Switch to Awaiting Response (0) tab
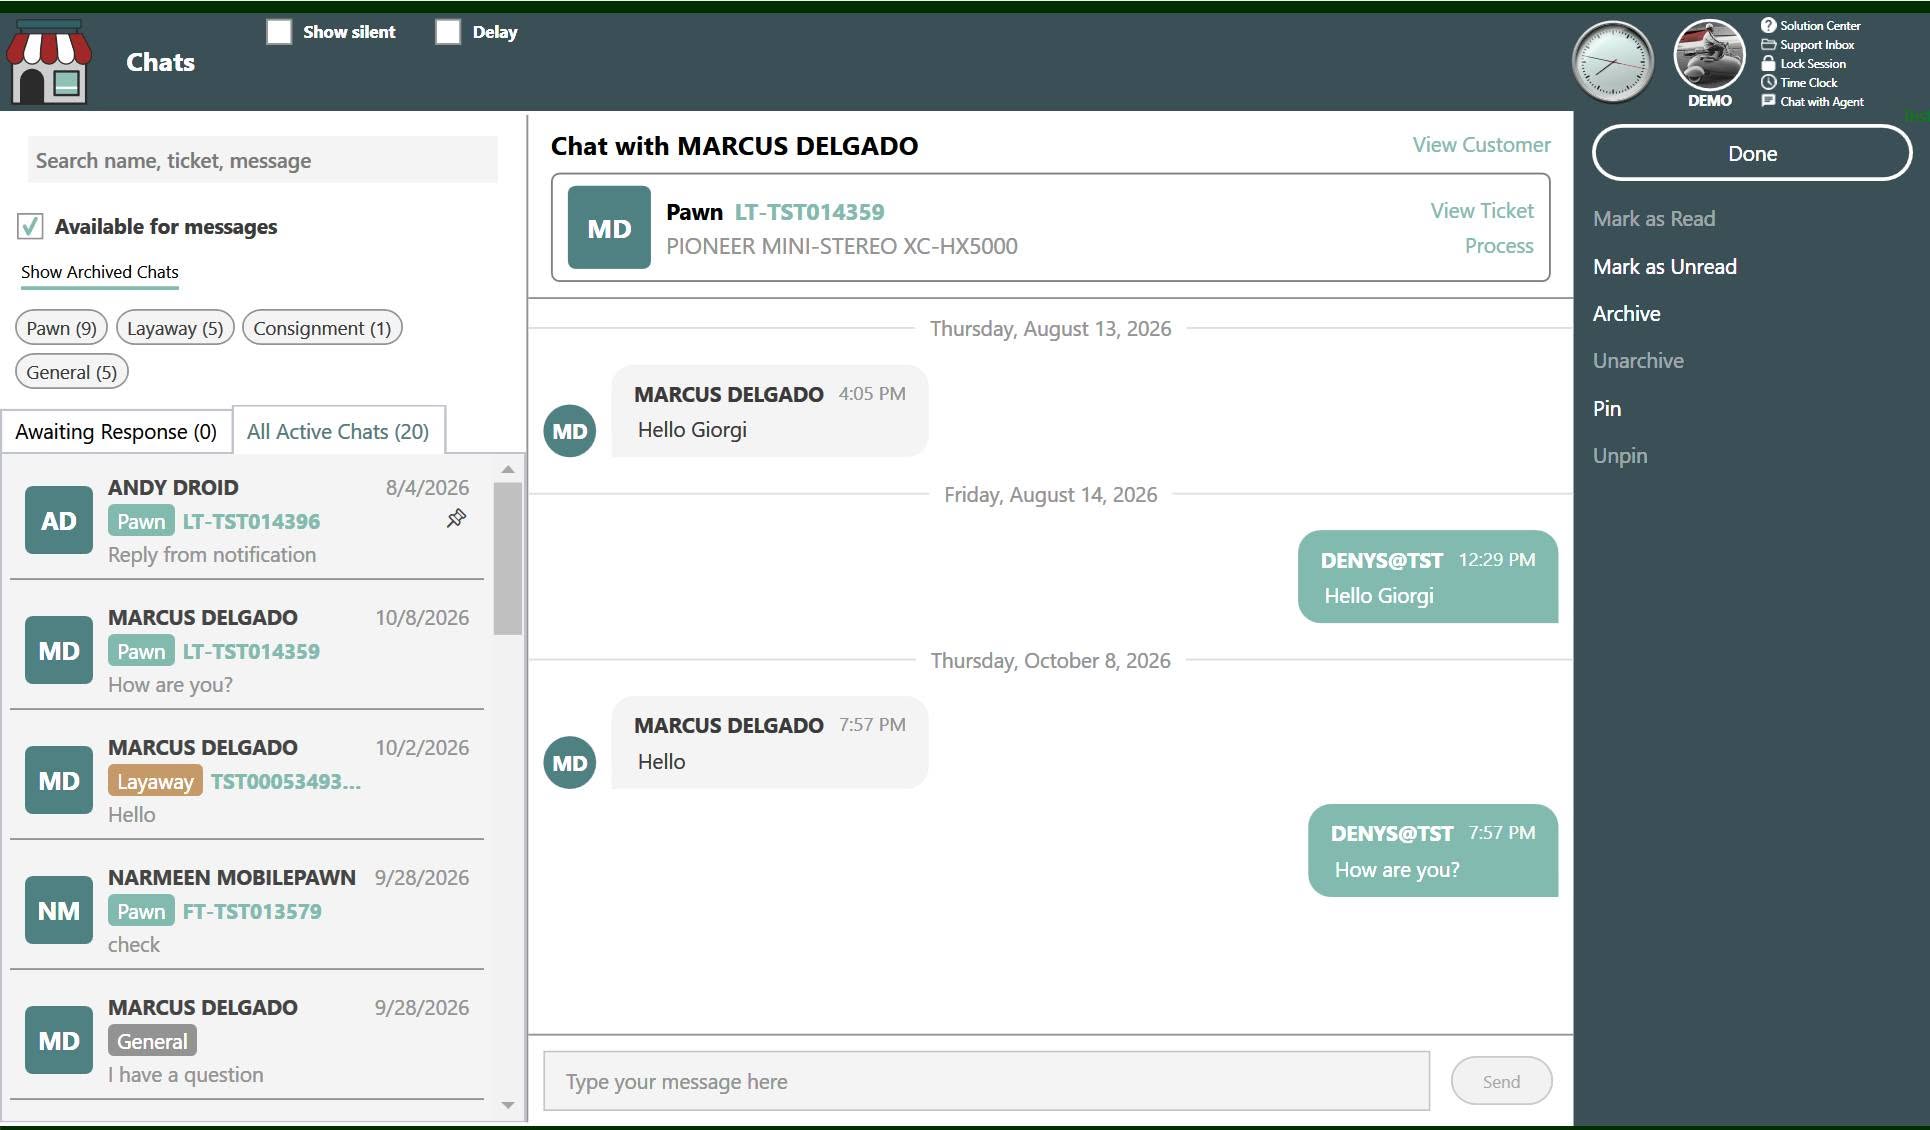Screen dimensions: 1930x1130 [116, 432]
